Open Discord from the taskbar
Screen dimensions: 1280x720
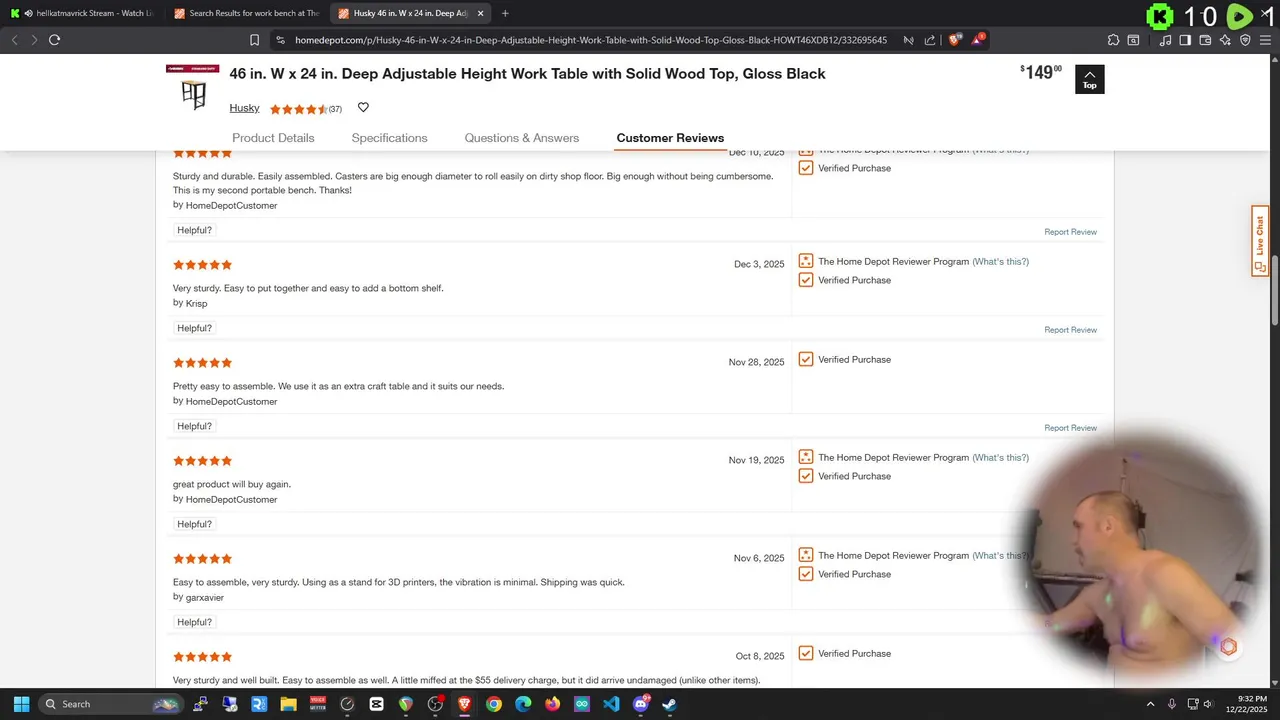[x=640, y=704]
